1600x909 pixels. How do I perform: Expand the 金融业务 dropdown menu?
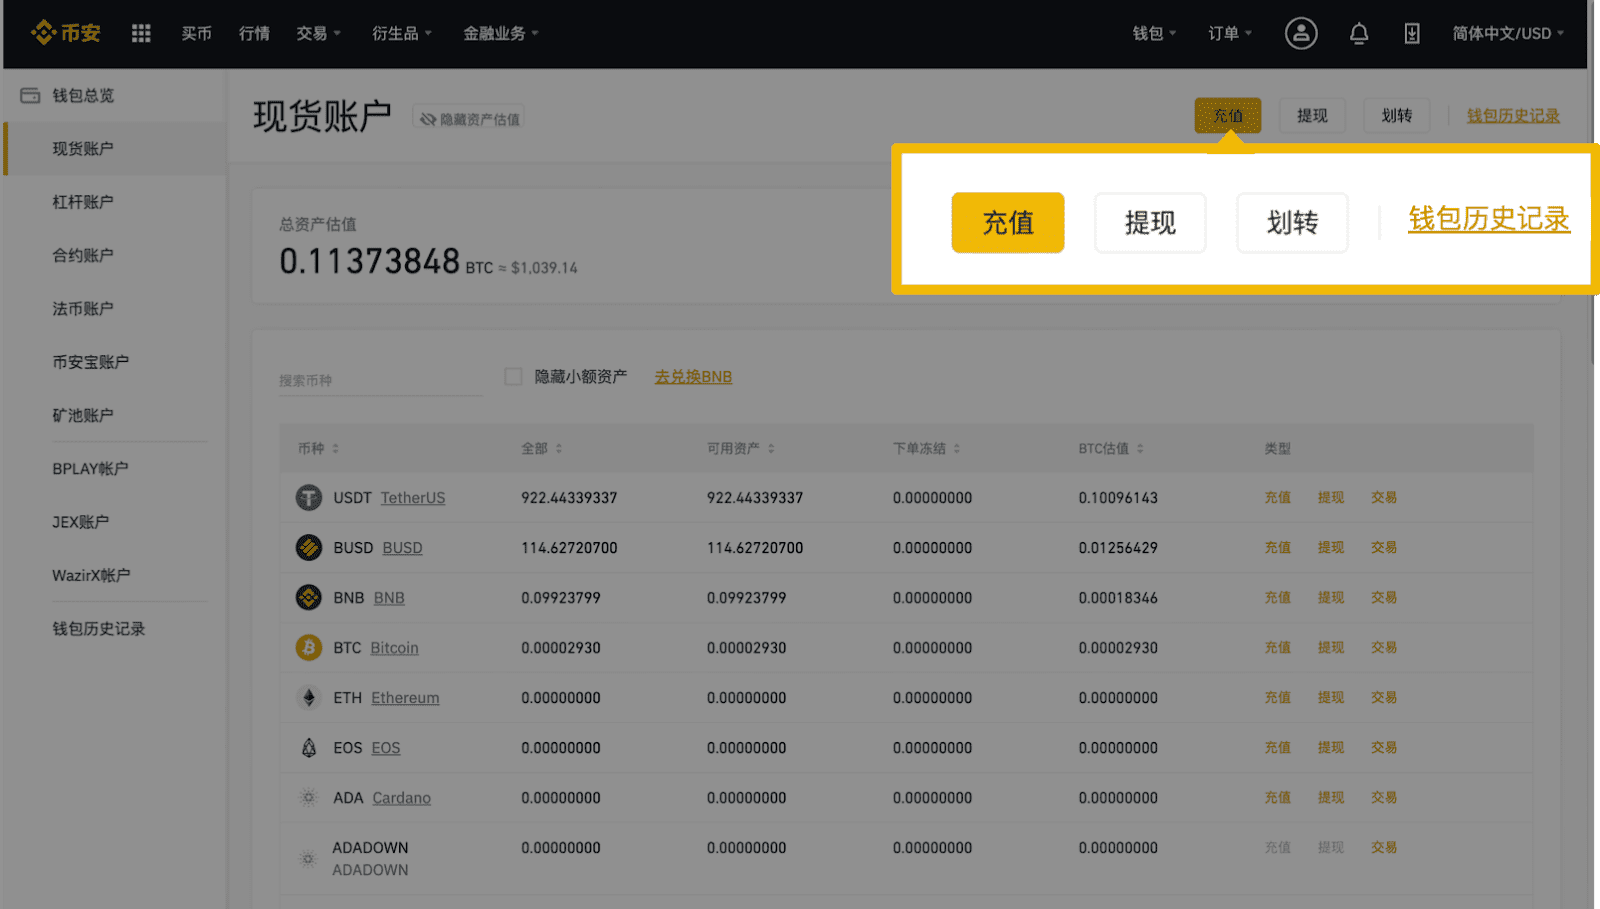(501, 33)
